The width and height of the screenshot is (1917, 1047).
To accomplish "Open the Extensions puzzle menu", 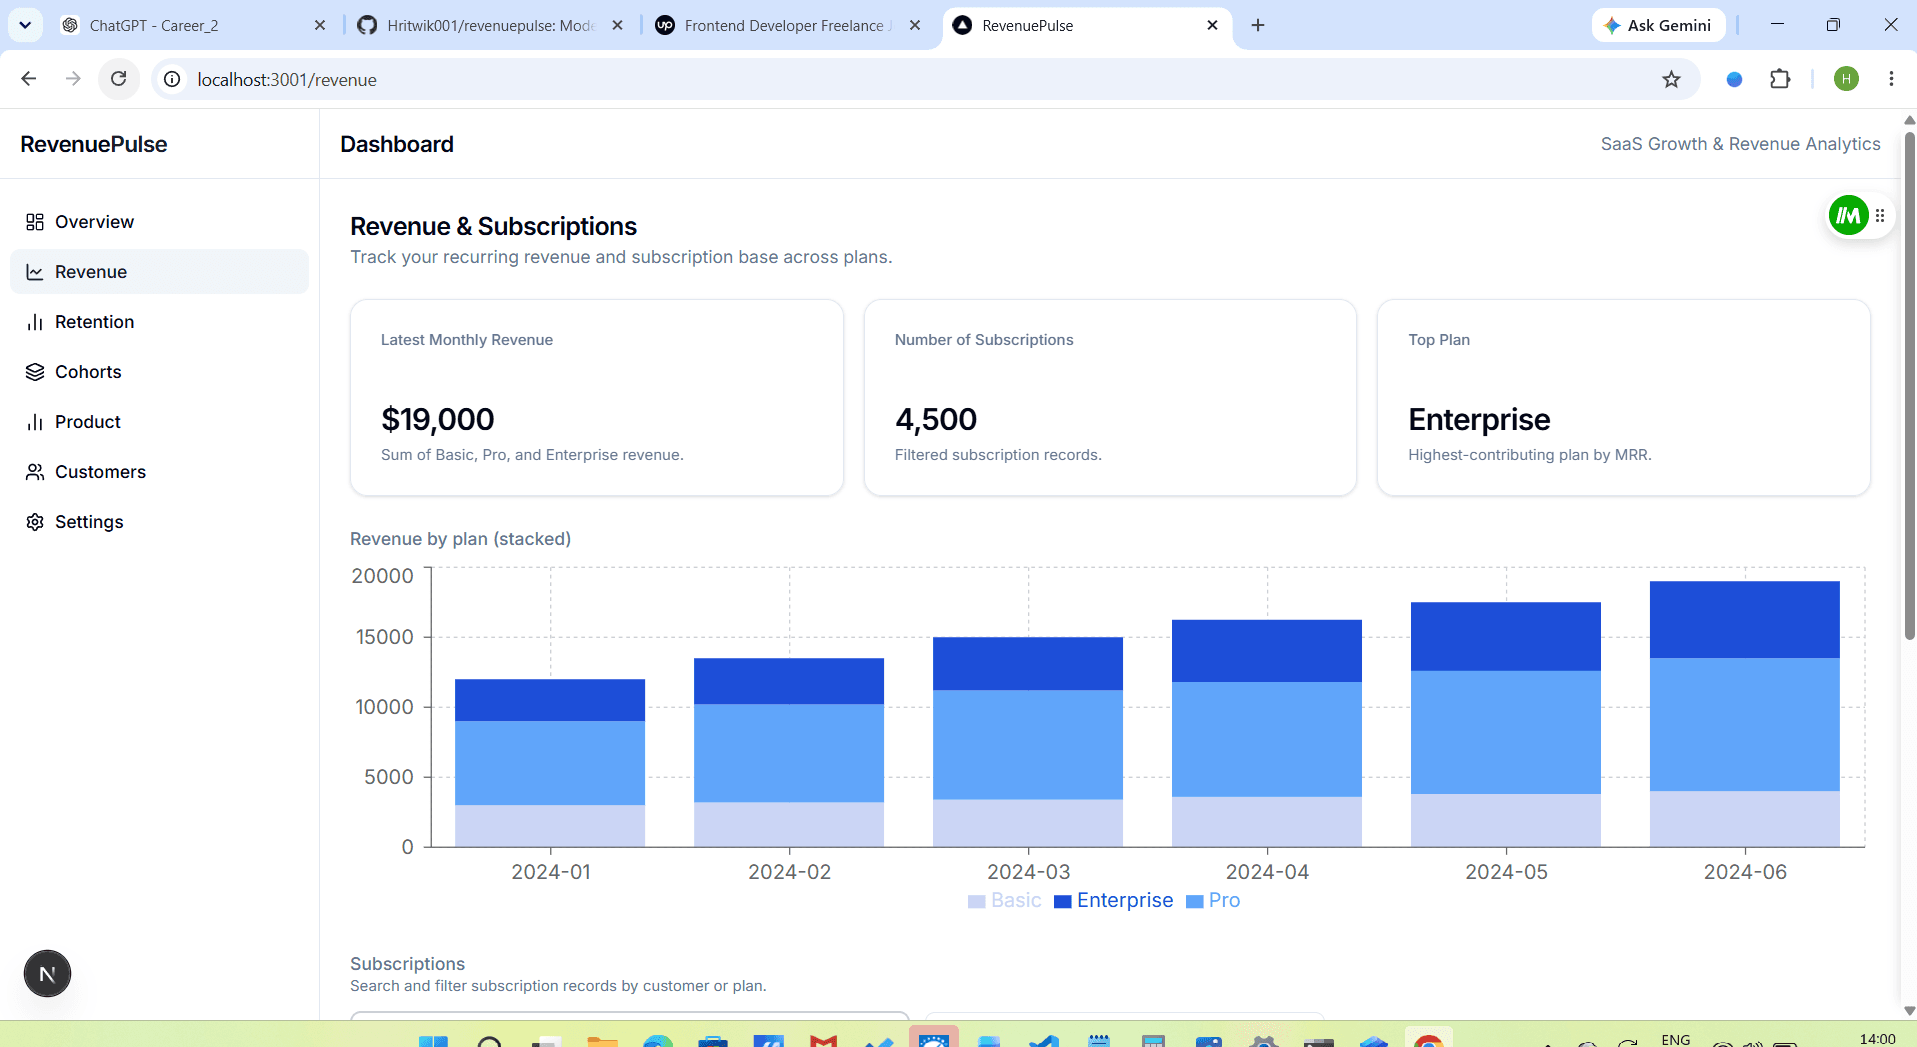I will 1780,79.
